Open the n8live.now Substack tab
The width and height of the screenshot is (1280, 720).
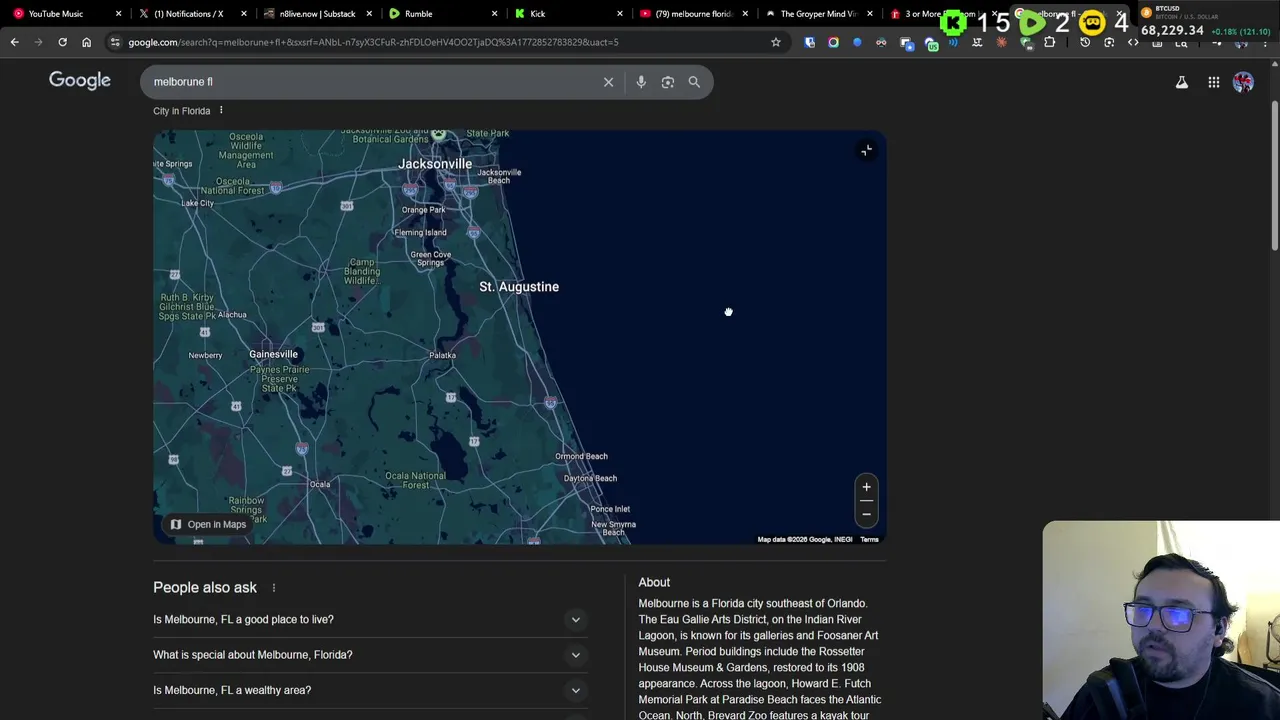pos(316,14)
